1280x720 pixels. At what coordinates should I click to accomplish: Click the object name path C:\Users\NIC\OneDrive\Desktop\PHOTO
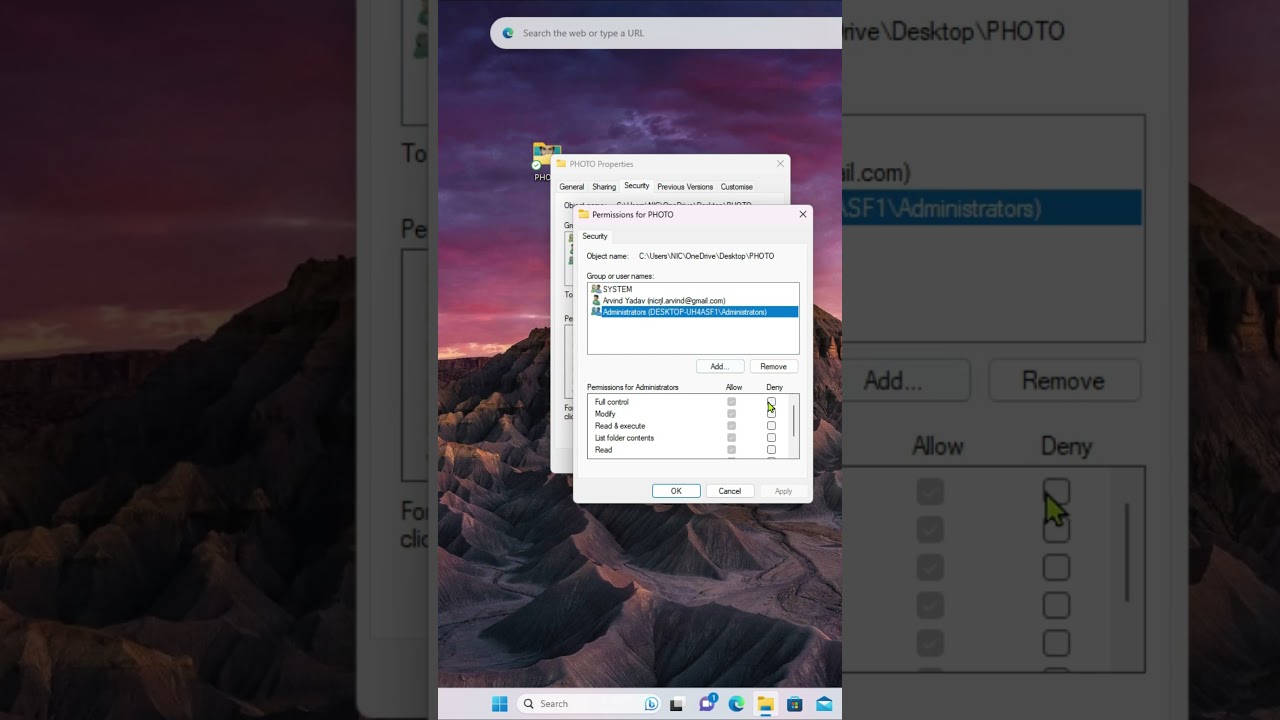pos(706,256)
